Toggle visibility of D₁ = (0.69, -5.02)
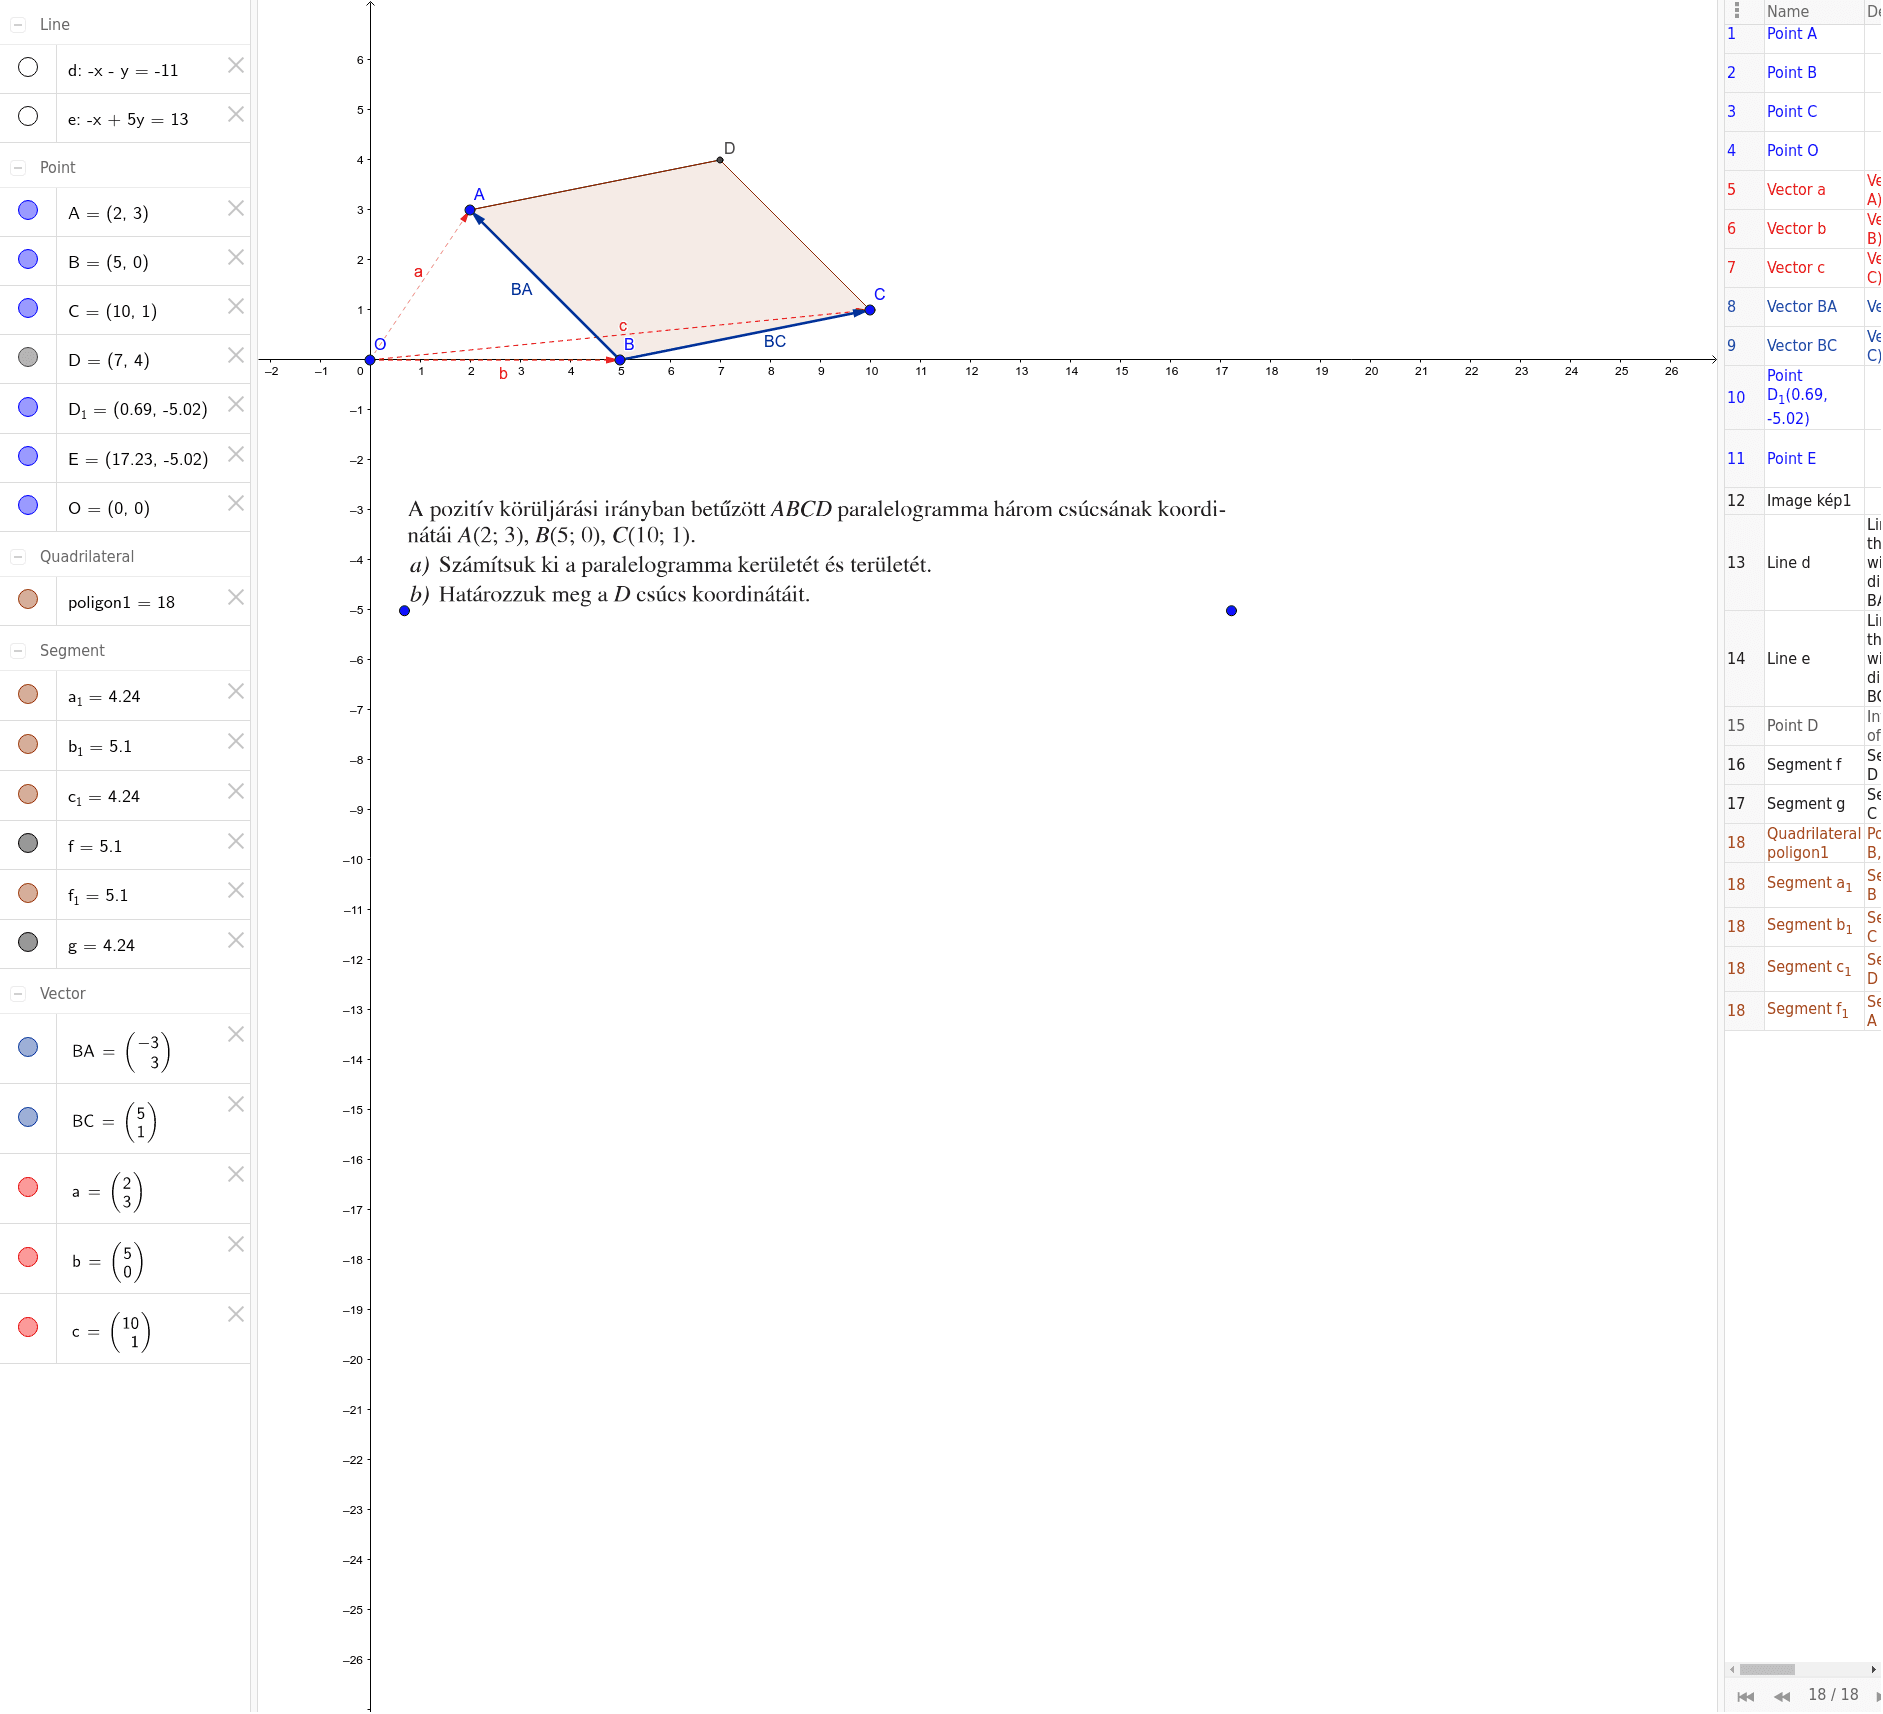 [x=28, y=407]
